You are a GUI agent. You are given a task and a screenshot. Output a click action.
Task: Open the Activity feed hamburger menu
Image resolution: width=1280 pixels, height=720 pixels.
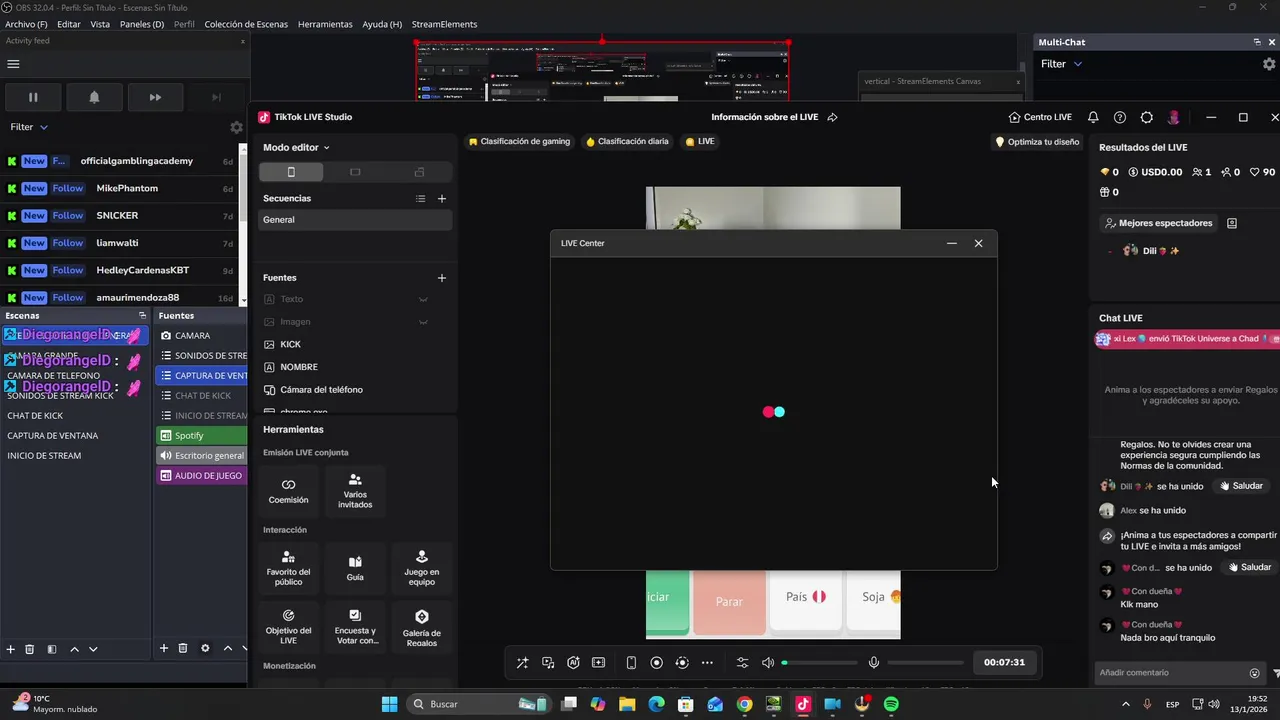(x=13, y=64)
